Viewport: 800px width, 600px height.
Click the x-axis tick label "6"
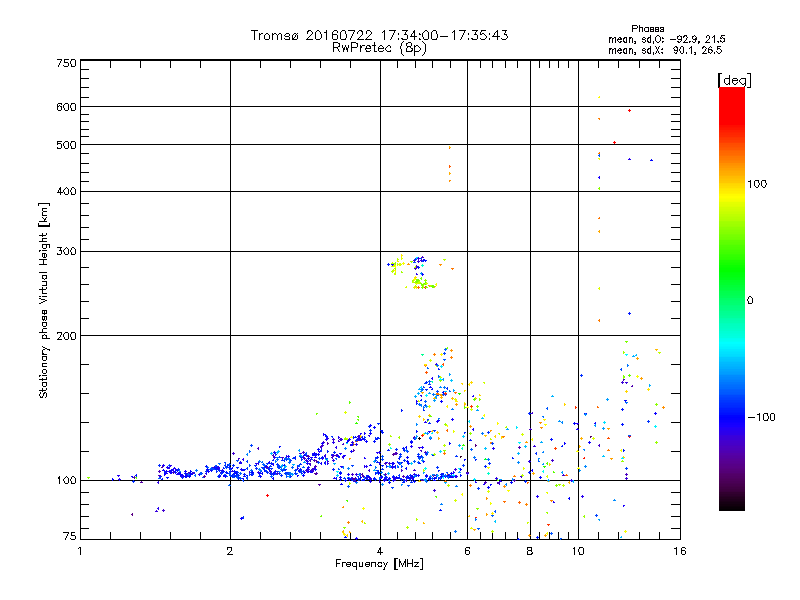coord(467,551)
